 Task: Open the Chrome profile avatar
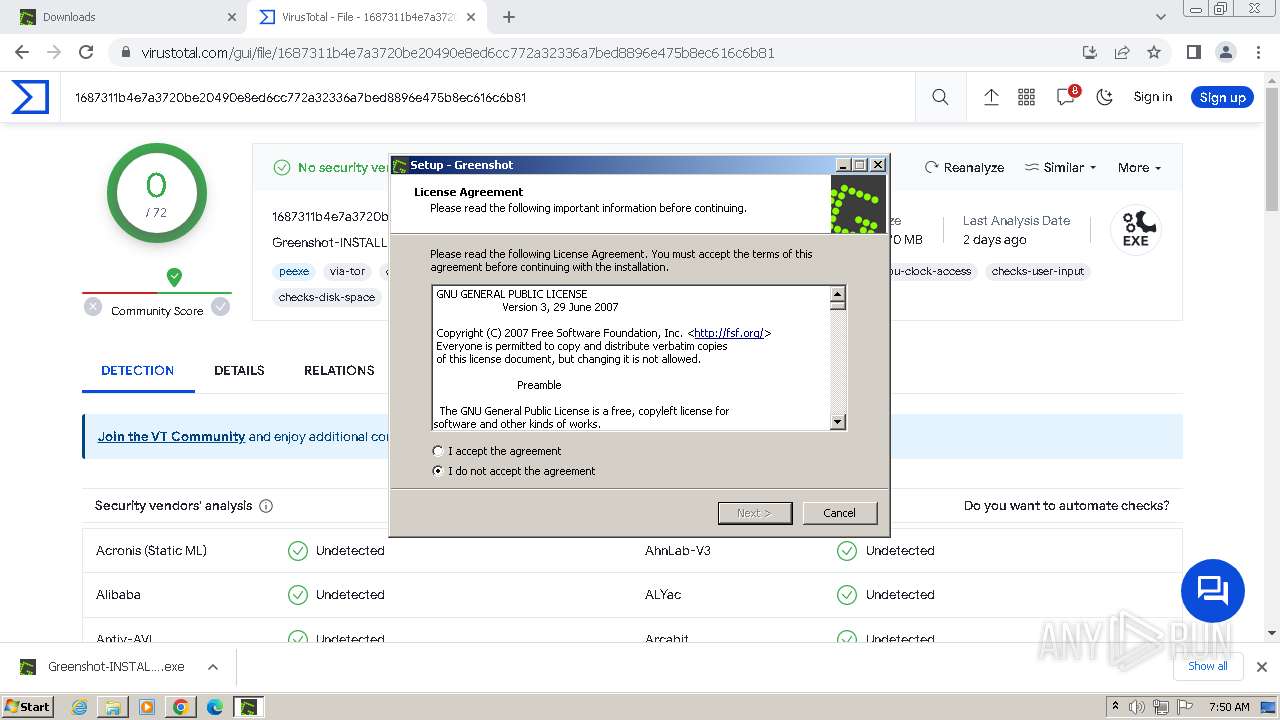tap(1225, 52)
